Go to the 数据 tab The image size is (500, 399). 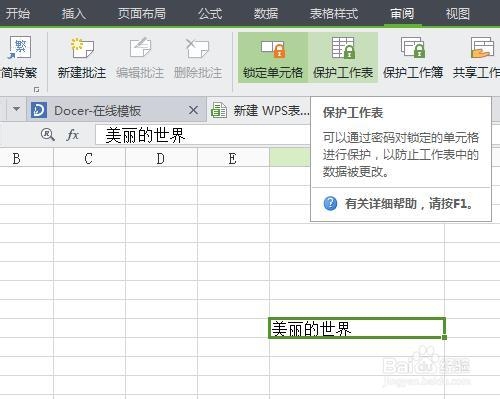266,13
